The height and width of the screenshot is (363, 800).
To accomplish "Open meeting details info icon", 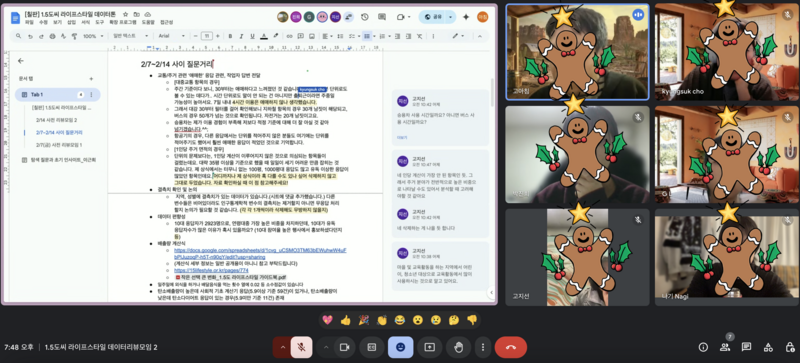I will (x=703, y=347).
